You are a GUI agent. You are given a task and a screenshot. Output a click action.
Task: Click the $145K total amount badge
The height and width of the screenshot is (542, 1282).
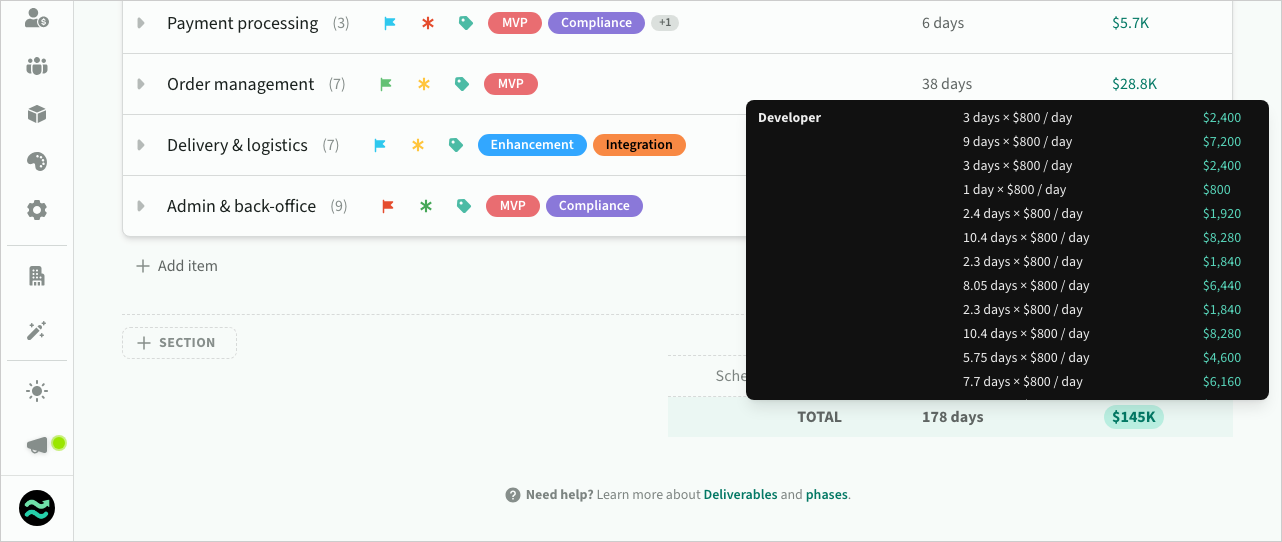(x=1133, y=417)
